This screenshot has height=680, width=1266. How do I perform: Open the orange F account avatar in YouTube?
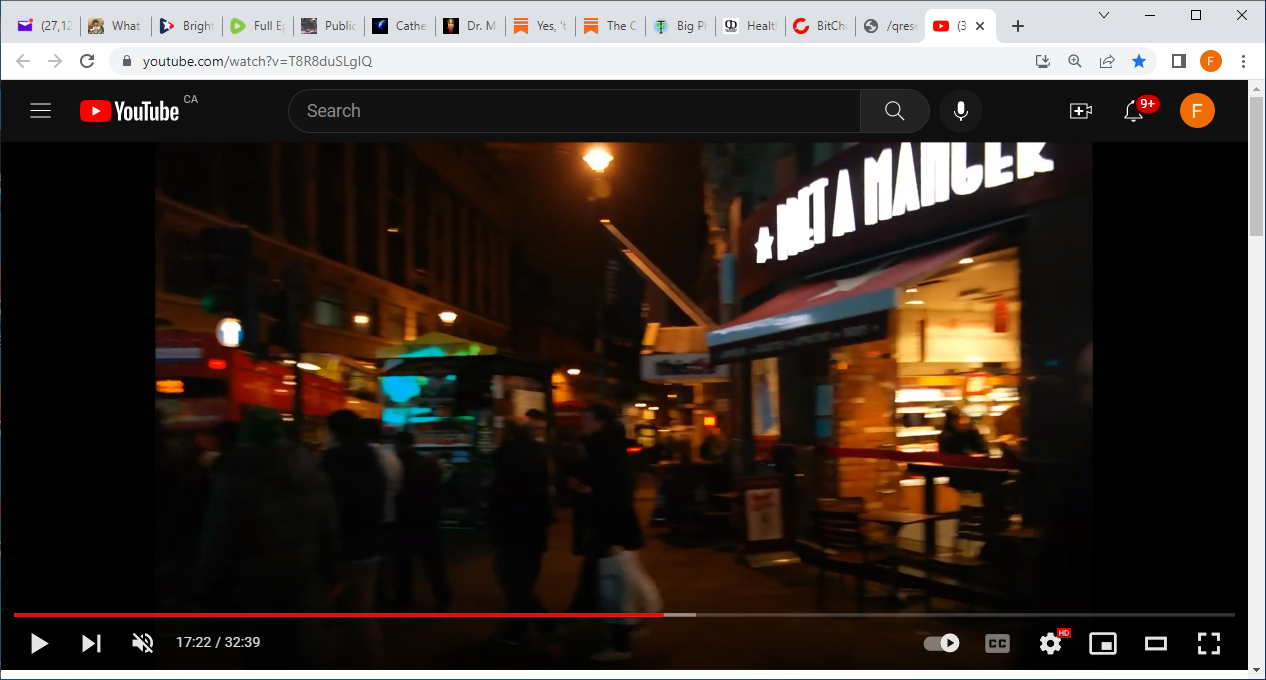(x=1197, y=111)
